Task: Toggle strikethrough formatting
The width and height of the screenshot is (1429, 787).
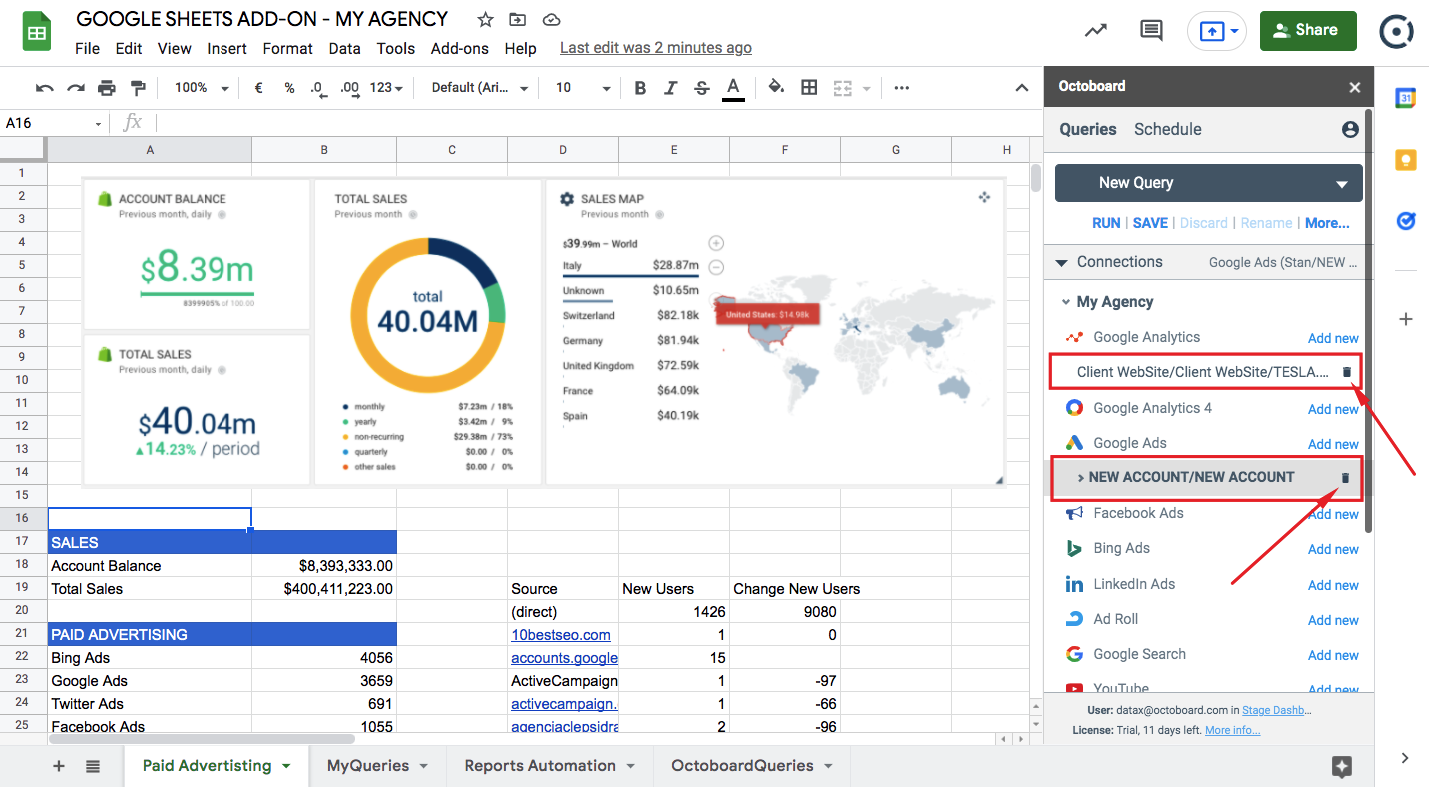Action: pyautogui.click(x=701, y=88)
